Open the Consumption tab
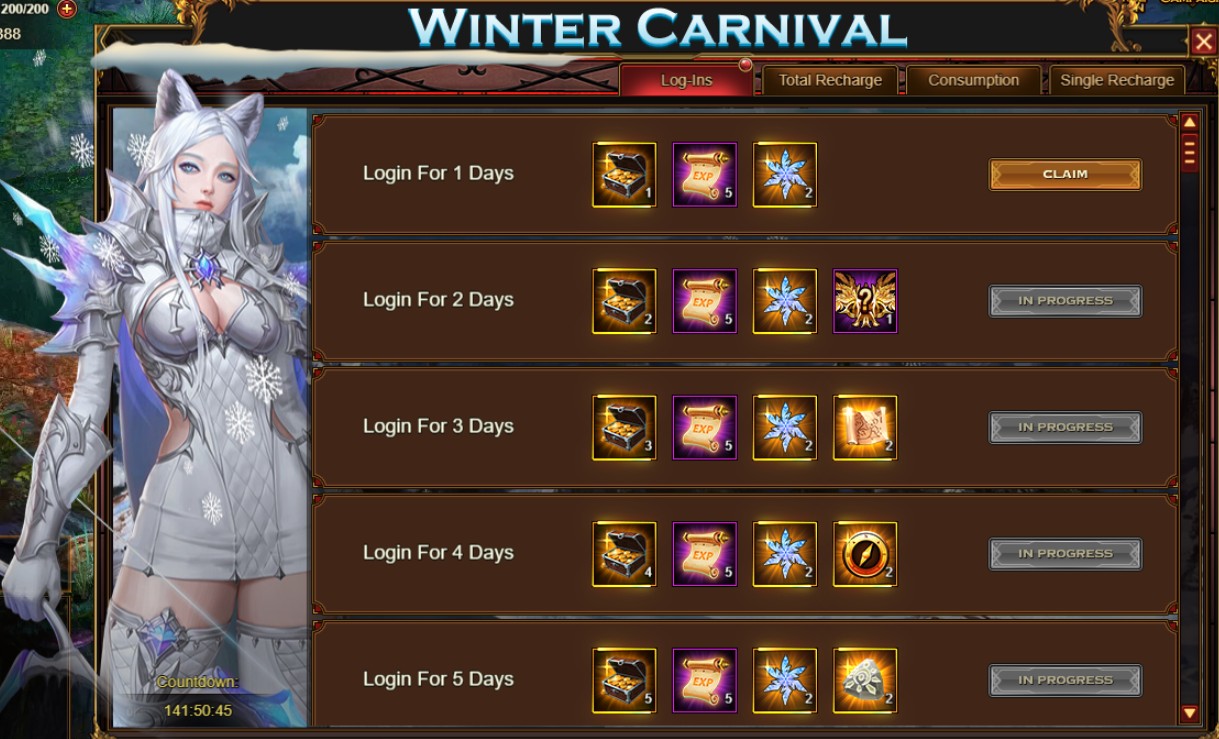Screen dimensions: 1219x739 coord(973,80)
